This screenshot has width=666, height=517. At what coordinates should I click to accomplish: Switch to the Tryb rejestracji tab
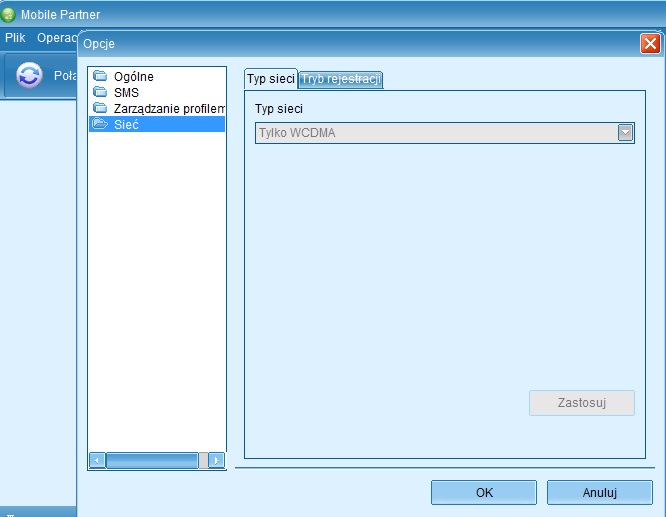(x=341, y=80)
